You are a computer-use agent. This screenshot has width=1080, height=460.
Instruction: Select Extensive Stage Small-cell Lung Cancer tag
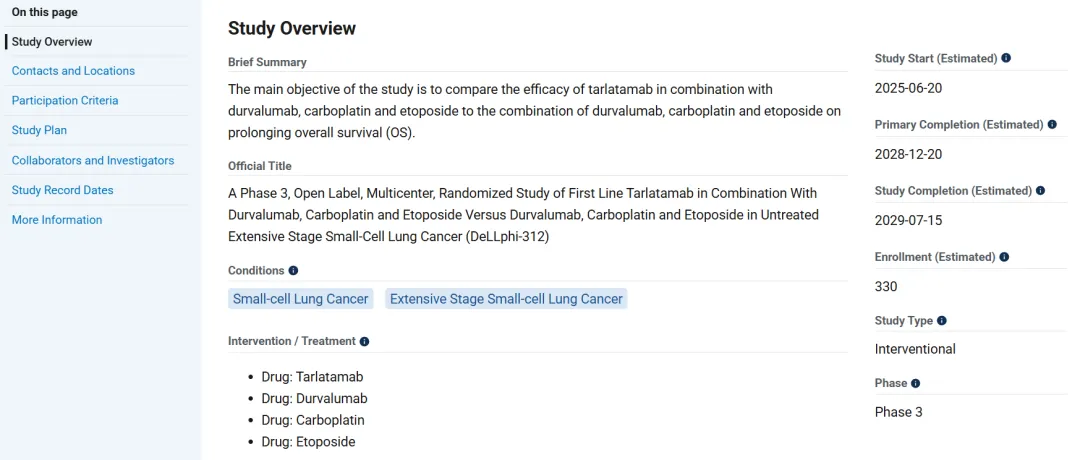coord(506,299)
